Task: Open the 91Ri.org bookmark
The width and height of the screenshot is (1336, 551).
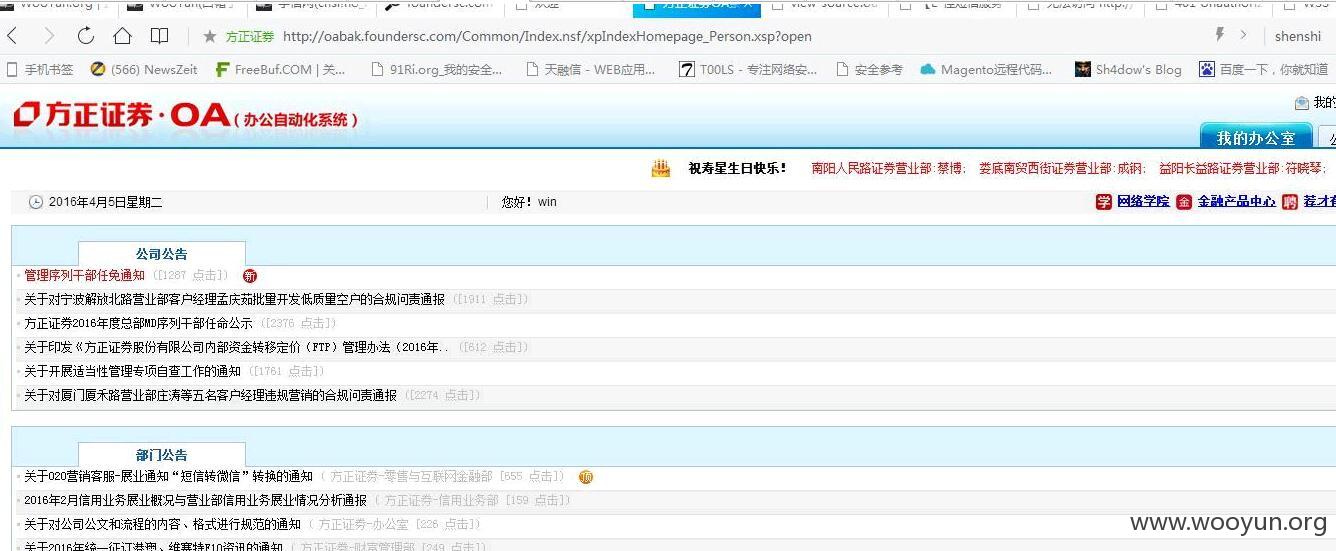Action: pyautogui.click(x=436, y=69)
